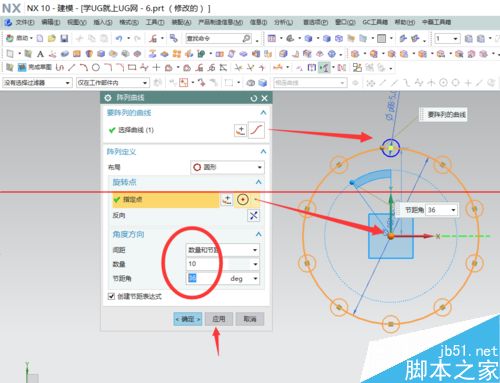Image resolution: width=500 pixels, height=383 pixels.
Task: Open the 视图(V) menu
Action: click(x=77, y=22)
